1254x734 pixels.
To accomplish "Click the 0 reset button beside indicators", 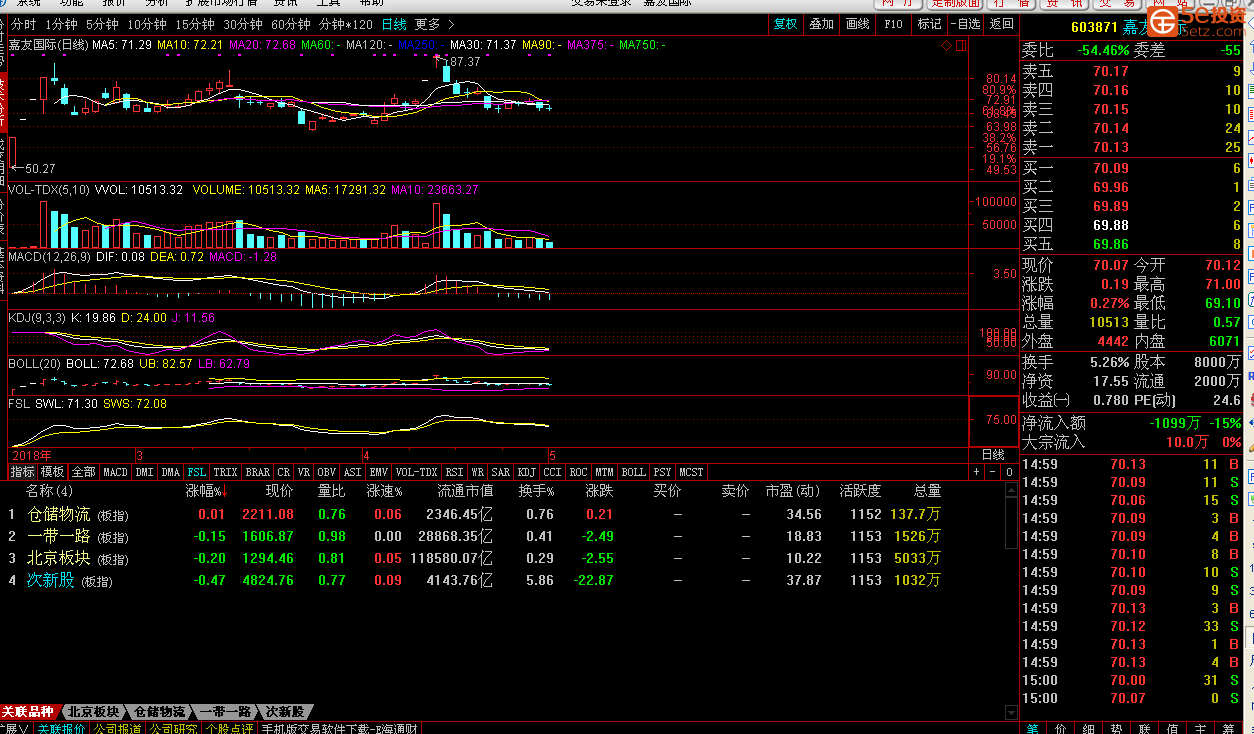I will coord(1009,472).
